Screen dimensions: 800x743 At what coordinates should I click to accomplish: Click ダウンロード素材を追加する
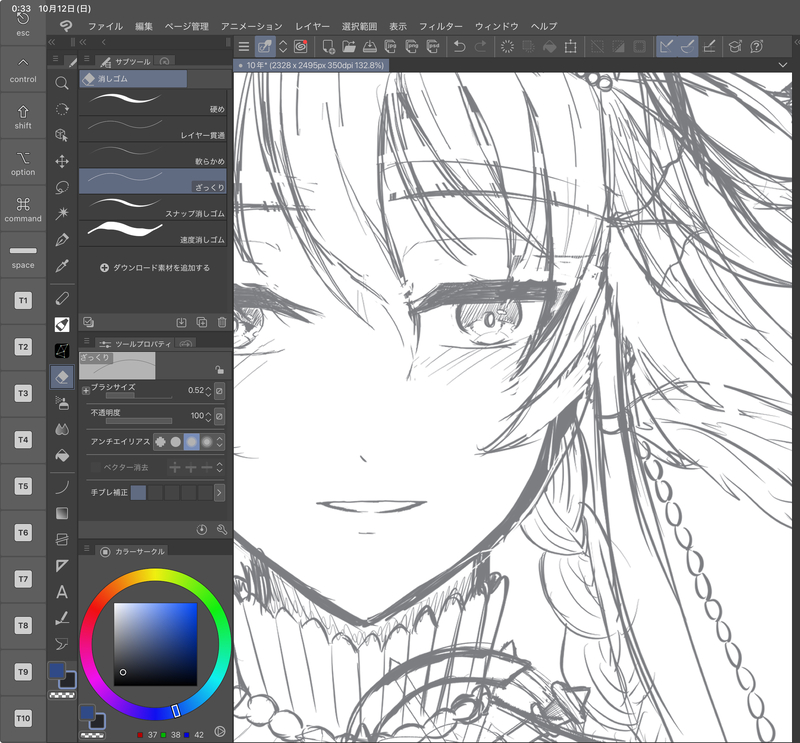point(155,267)
